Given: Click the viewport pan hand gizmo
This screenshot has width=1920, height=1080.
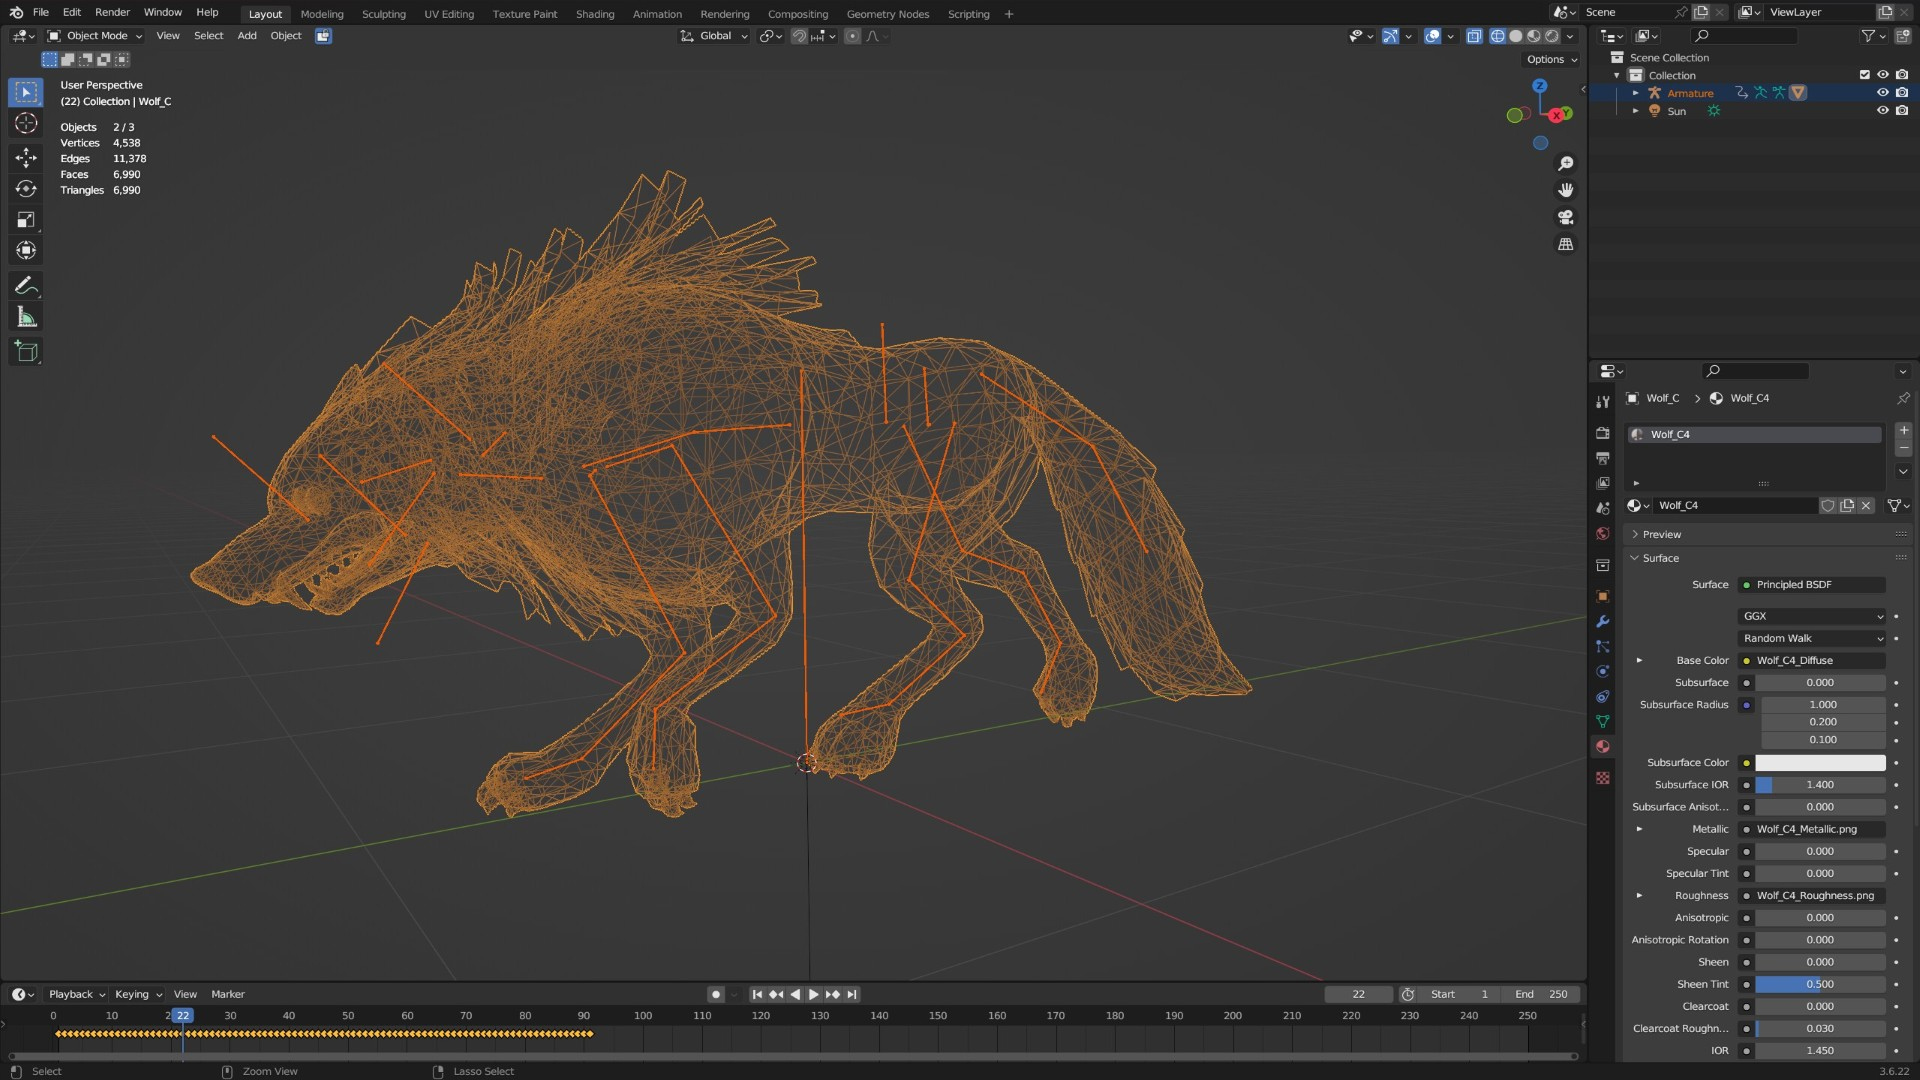Looking at the screenshot, I should [x=1566, y=190].
